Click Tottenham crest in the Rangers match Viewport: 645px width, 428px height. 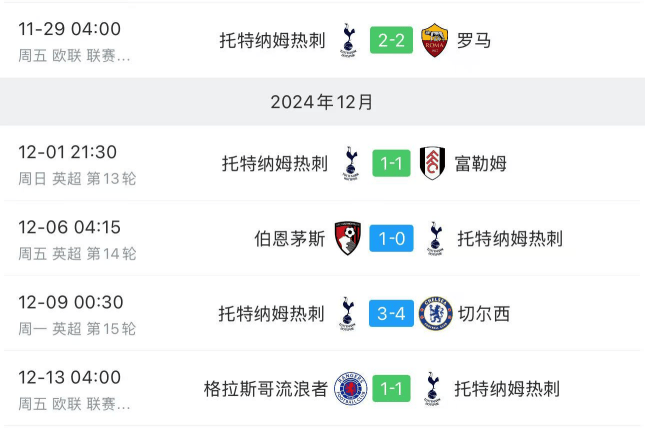pyautogui.click(x=432, y=388)
